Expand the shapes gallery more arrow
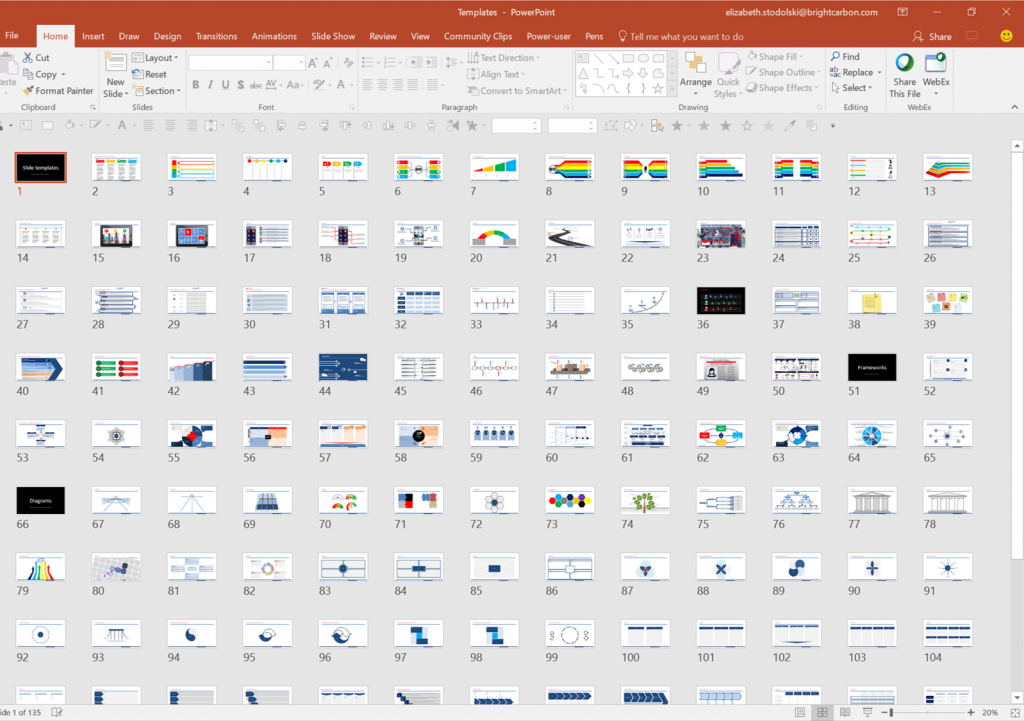Screen dimensions: 1024x721 pos(672,90)
